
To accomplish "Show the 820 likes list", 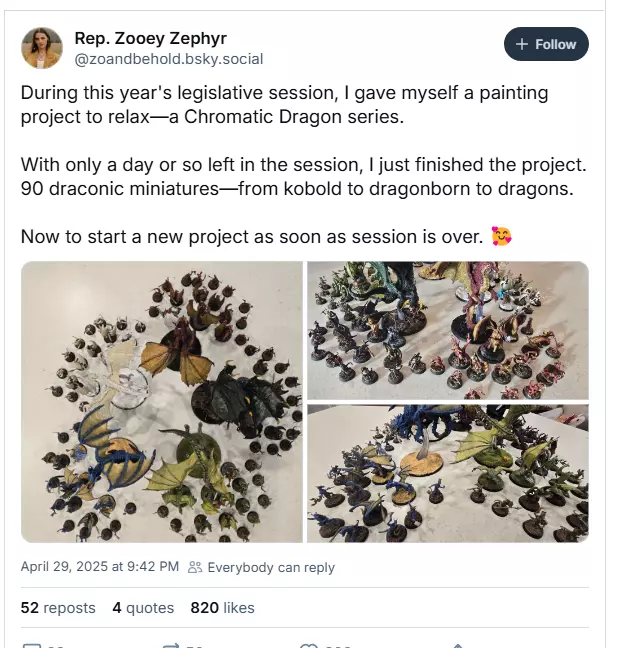I will pyautogui.click(x=222, y=608).
